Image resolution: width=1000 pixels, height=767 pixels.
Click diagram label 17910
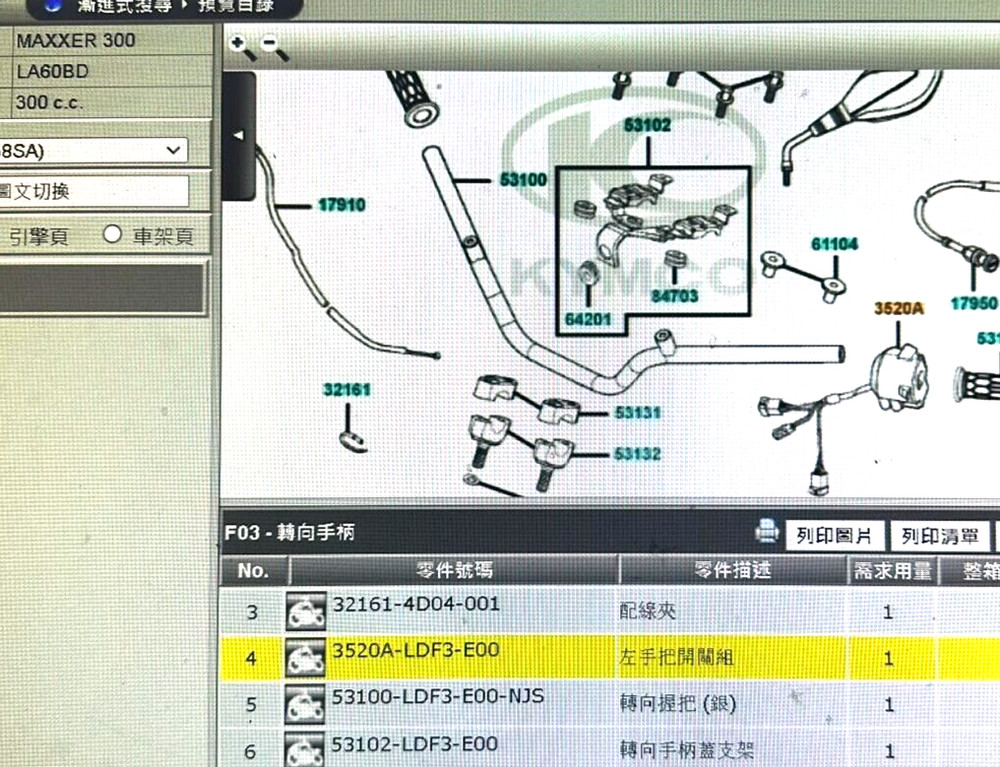342,205
